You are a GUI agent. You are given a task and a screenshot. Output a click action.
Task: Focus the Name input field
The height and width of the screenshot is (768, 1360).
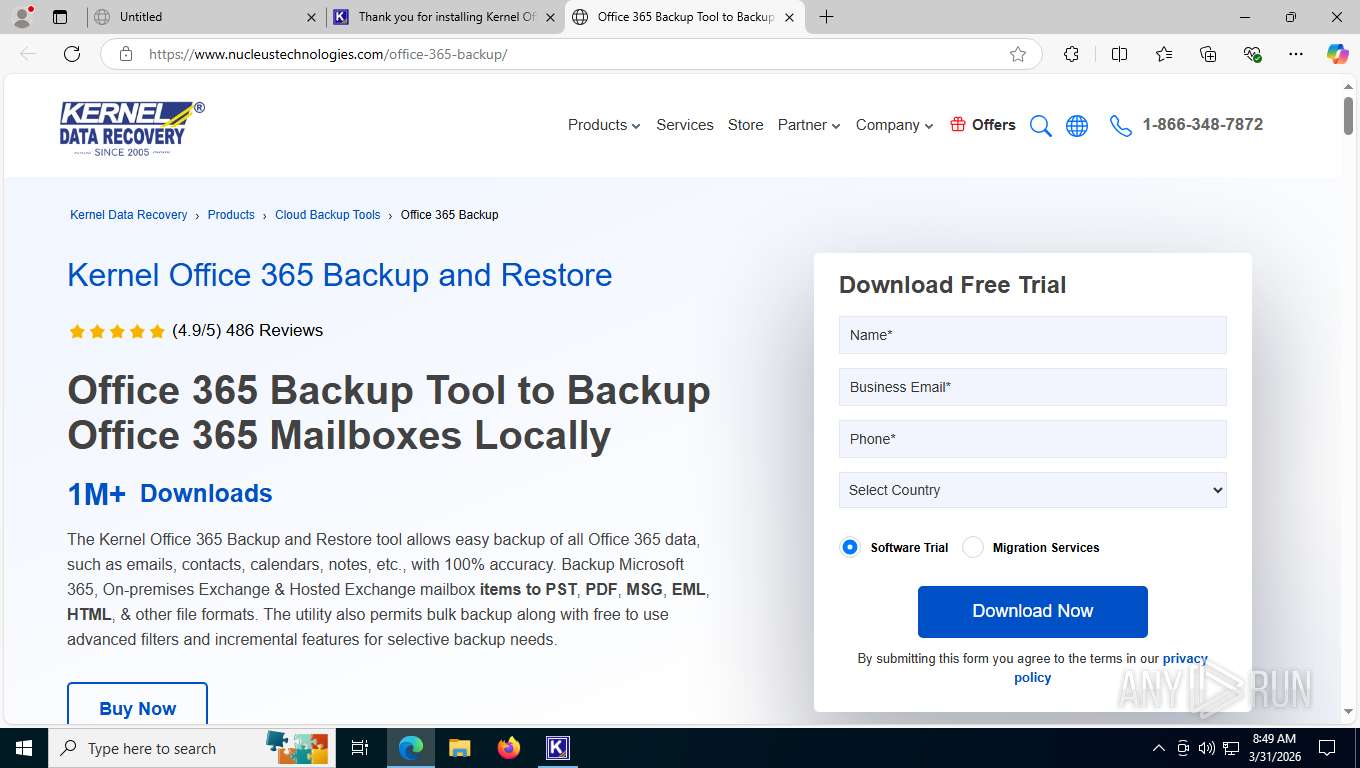point(1032,335)
